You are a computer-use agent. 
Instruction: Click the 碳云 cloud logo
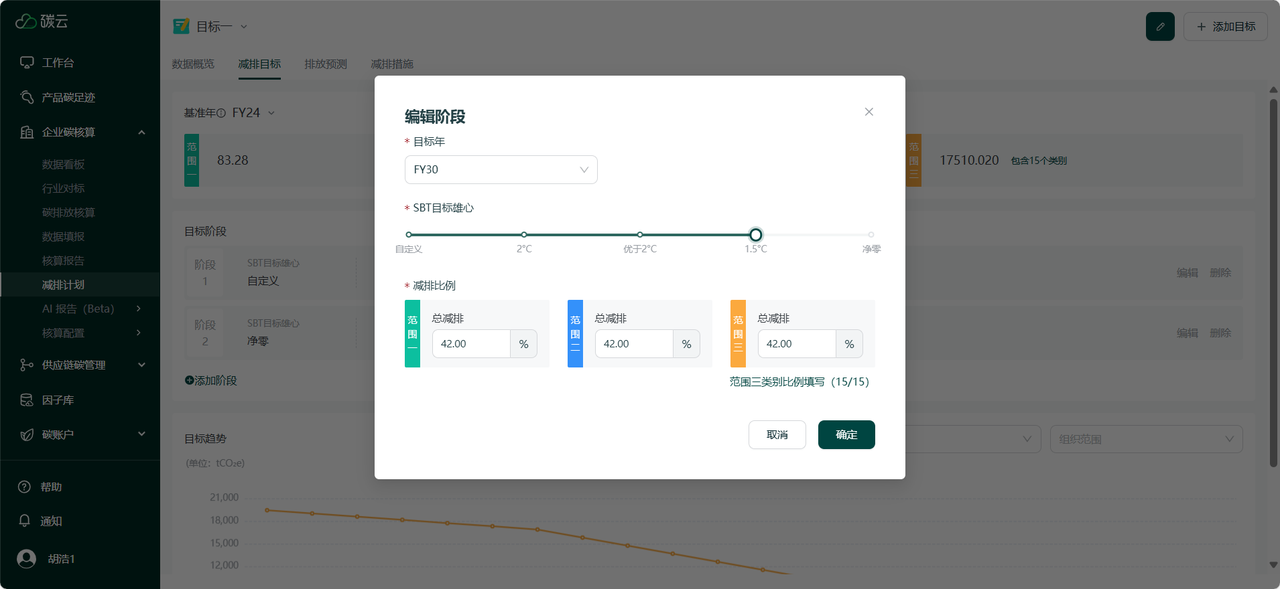(x=26, y=21)
